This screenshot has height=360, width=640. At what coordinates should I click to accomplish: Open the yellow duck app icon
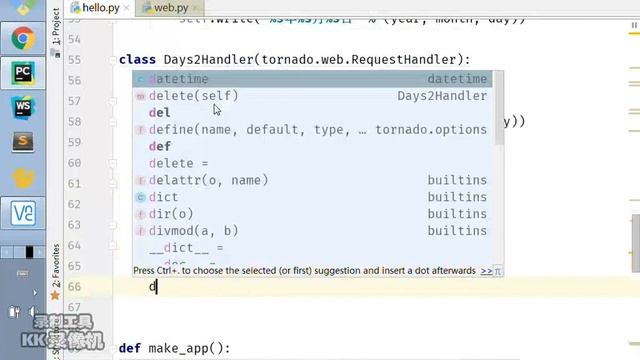point(23,178)
